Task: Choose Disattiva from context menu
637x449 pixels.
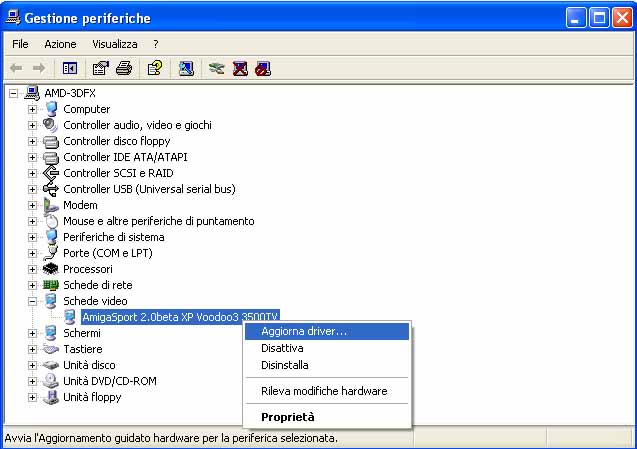Action: click(327, 348)
